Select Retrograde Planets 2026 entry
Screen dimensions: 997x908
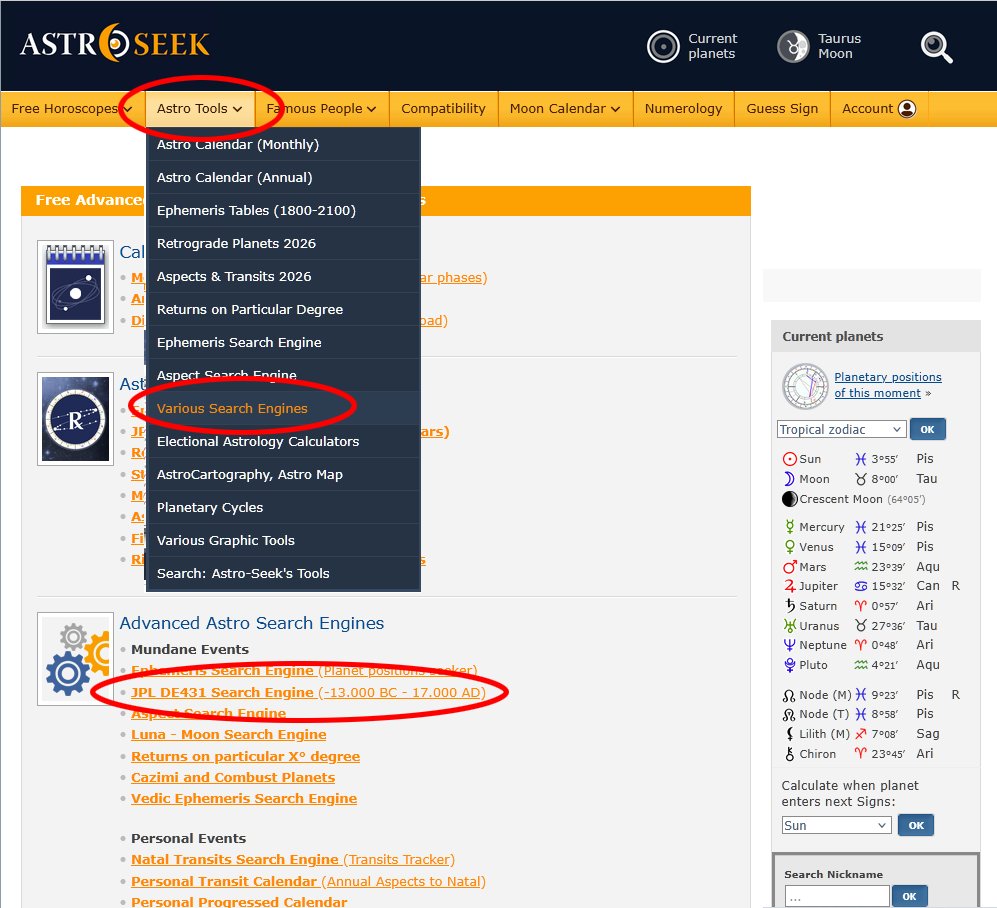coord(283,244)
